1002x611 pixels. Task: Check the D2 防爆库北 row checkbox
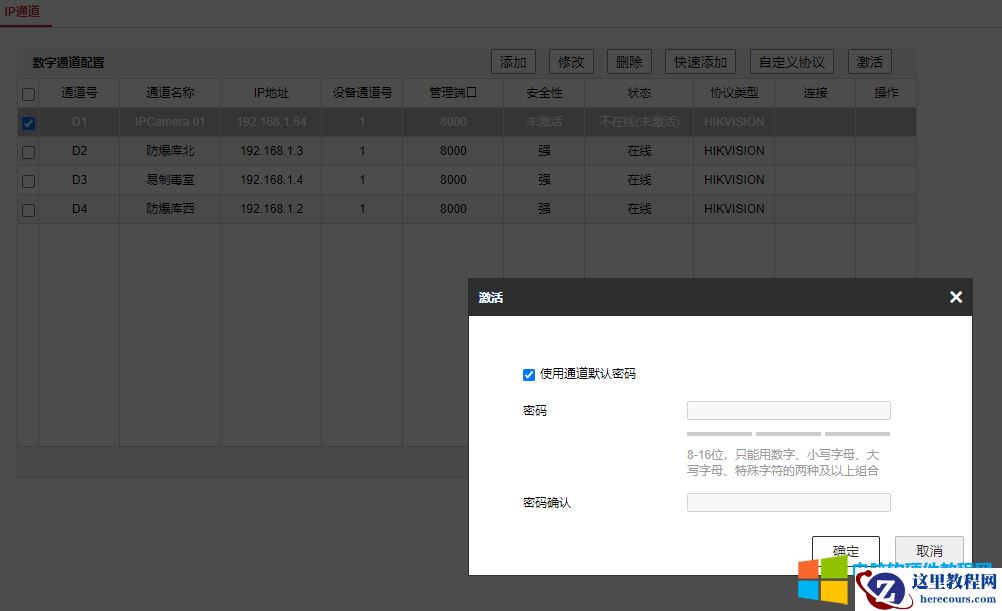point(28,151)
